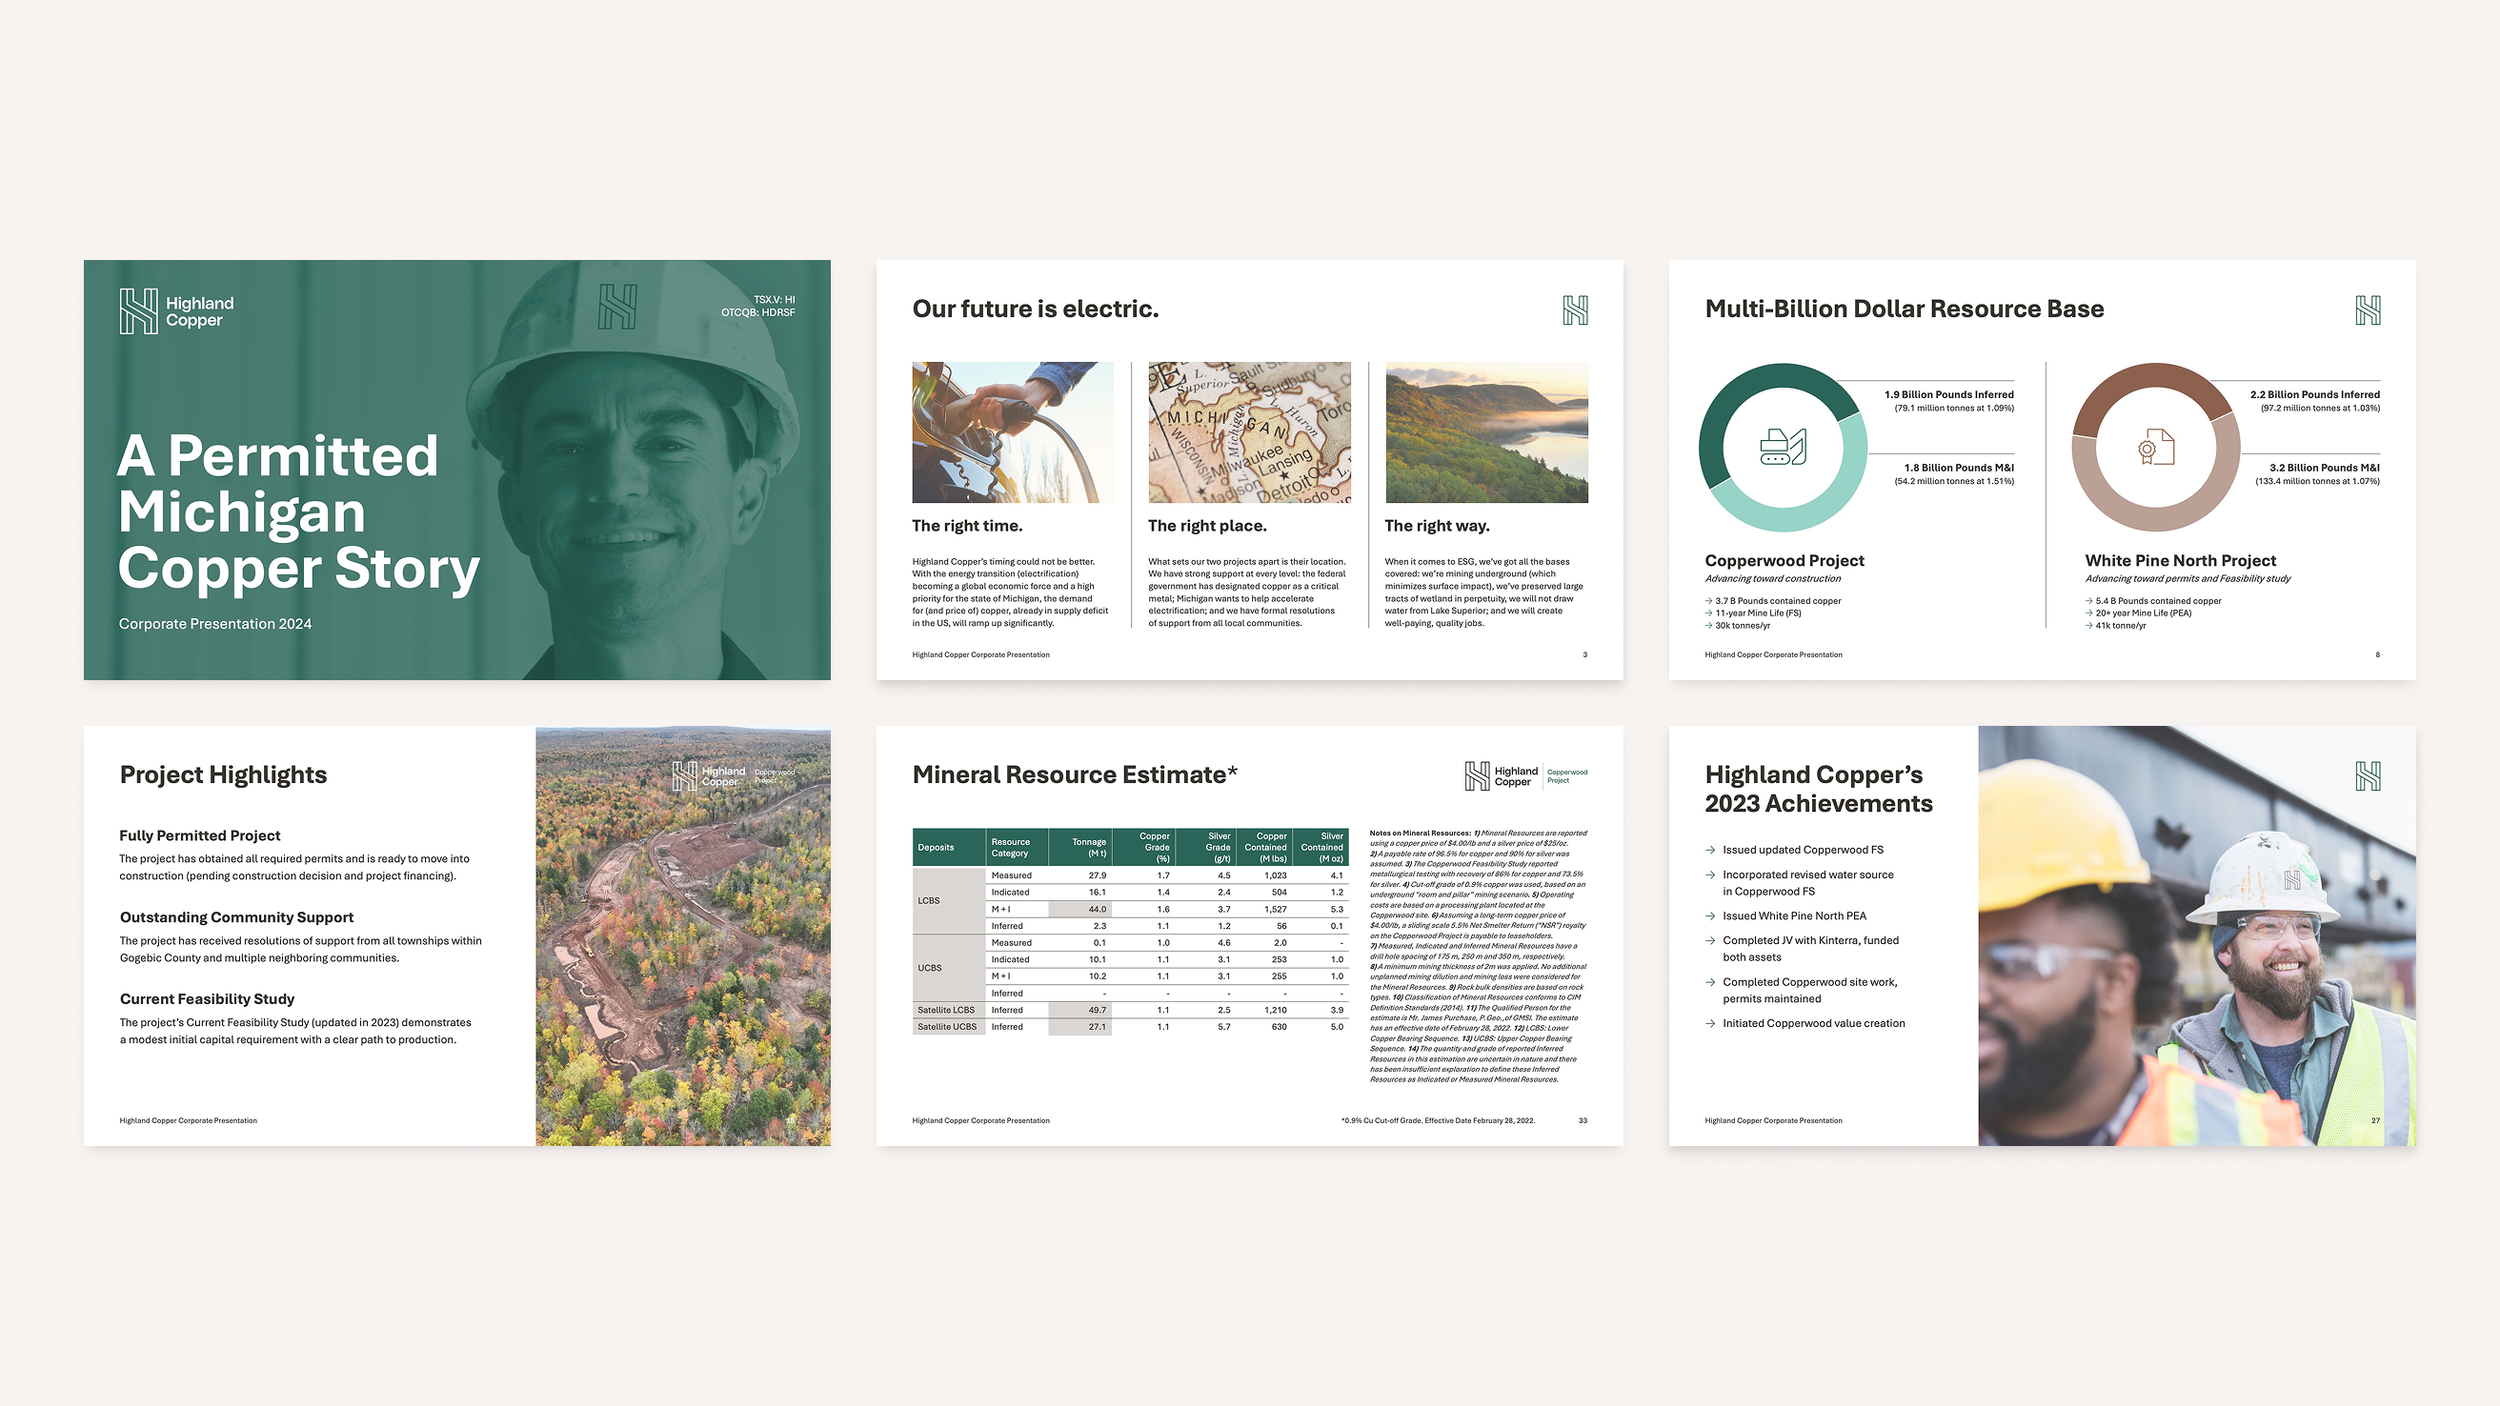Click the 'Project Highlights' heading
The width and height of the screenshot is (2500, 1406).
pyautogui.click(x=223, y=775)
